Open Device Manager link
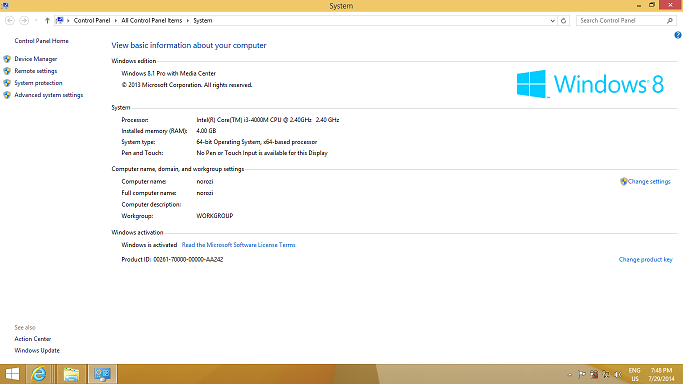Viewport: 683px width, 384px height. point(36,59)
